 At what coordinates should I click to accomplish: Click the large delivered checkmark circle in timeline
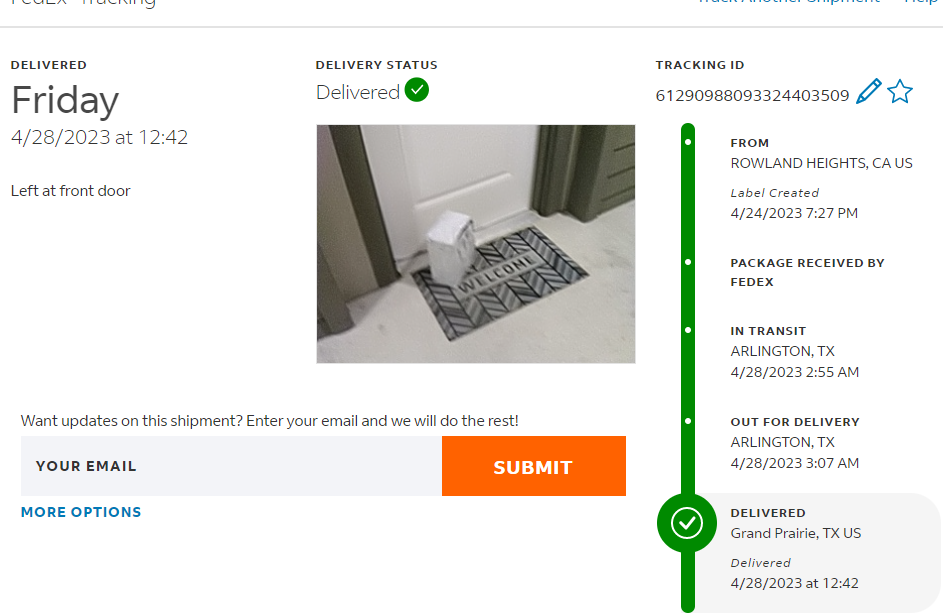pos(687,522)
